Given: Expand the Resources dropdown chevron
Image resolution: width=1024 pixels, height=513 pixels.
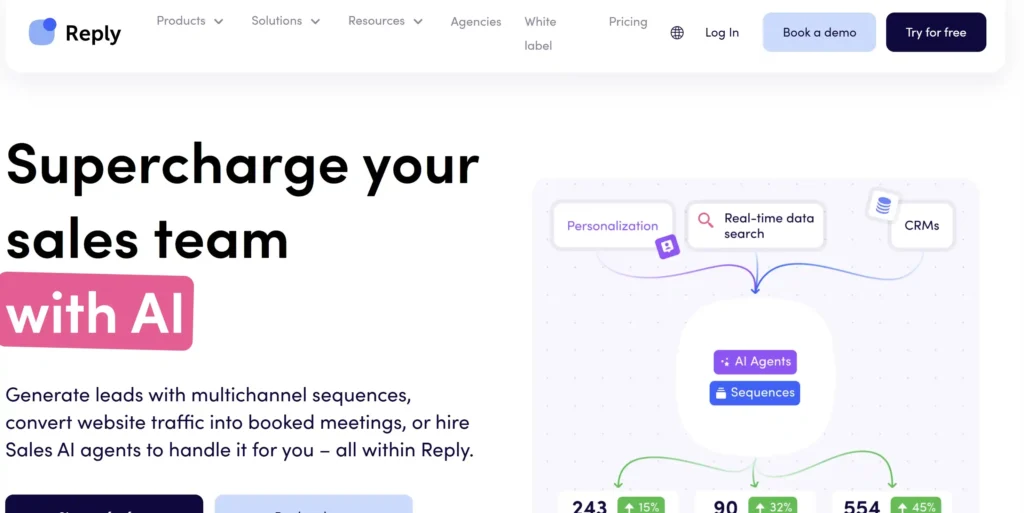Looking at the screenshot, I should 418,22.
